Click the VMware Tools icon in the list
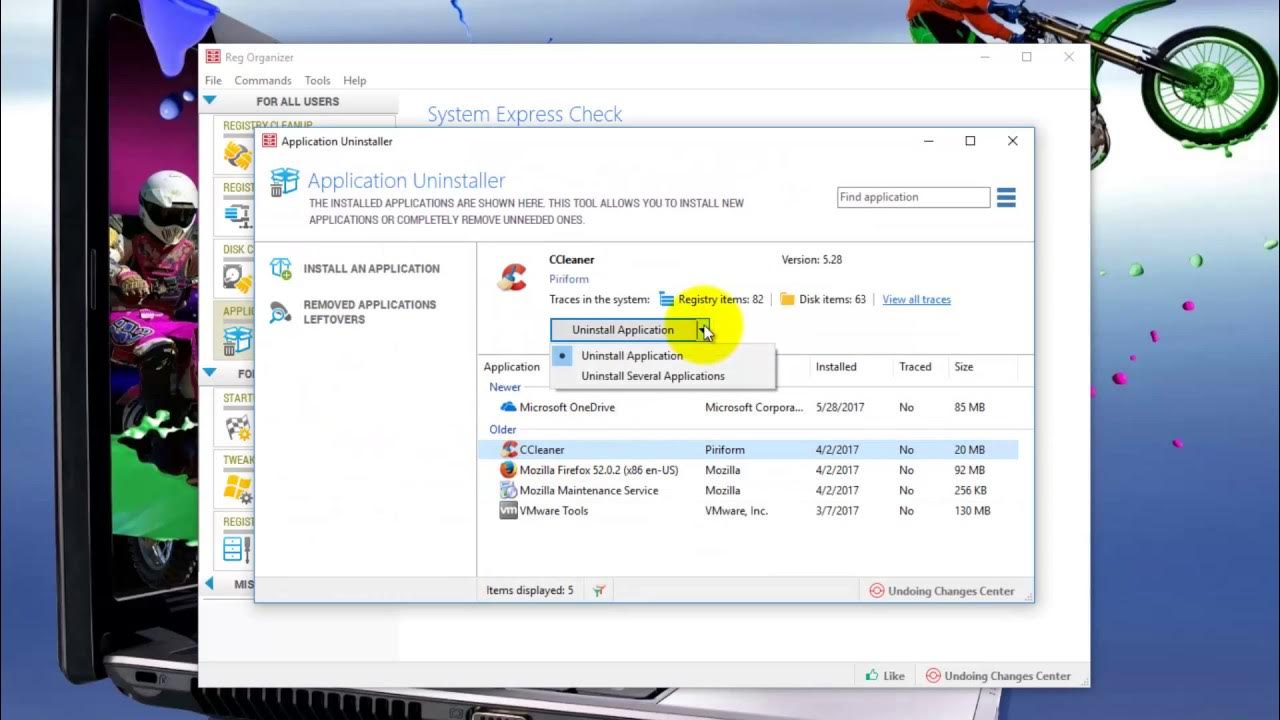Screen dimensions: 1280x720 pyautogui.click(x=508, y=511)
